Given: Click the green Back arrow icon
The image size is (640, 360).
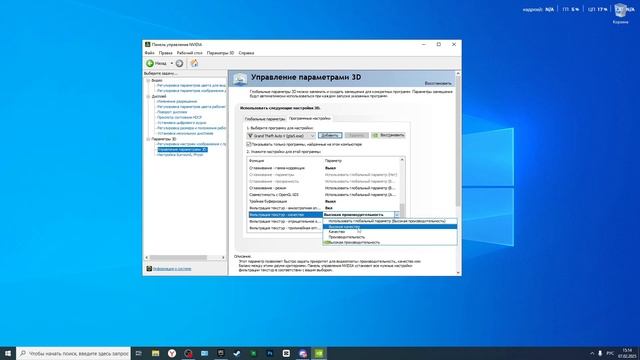Looking at the screenshot, I should point(150,63).
